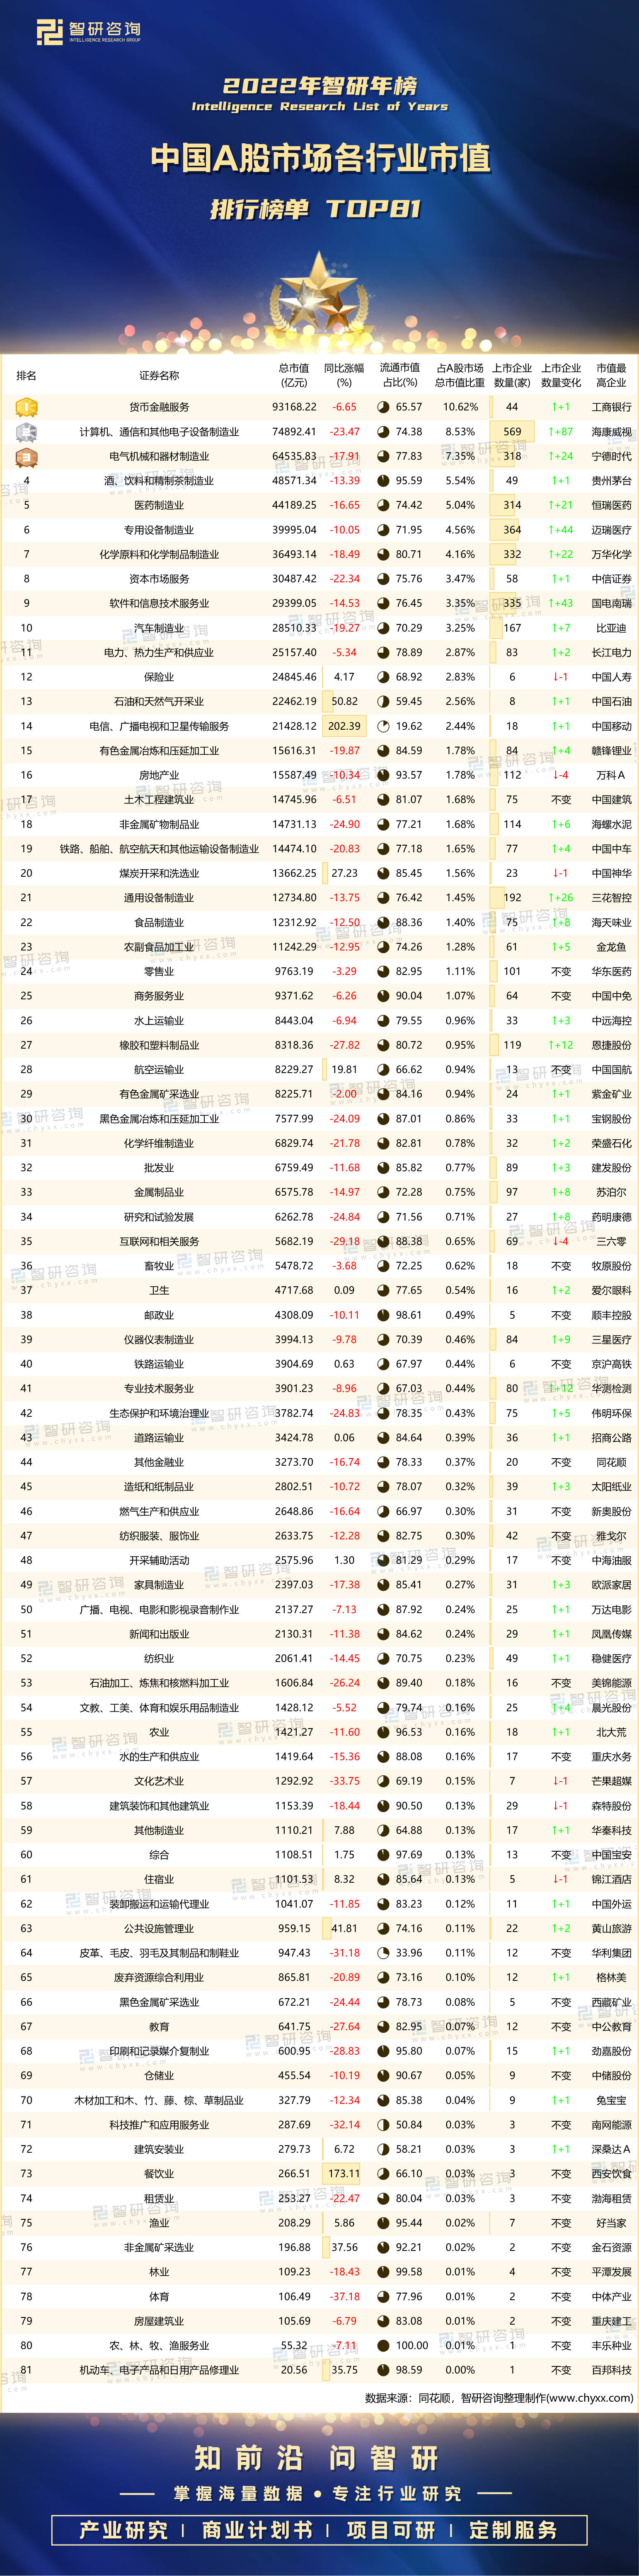Screen dimensions: 639x2576
Task: Select the 货币金融服务 row name
Action: click(x=159, y=407)
